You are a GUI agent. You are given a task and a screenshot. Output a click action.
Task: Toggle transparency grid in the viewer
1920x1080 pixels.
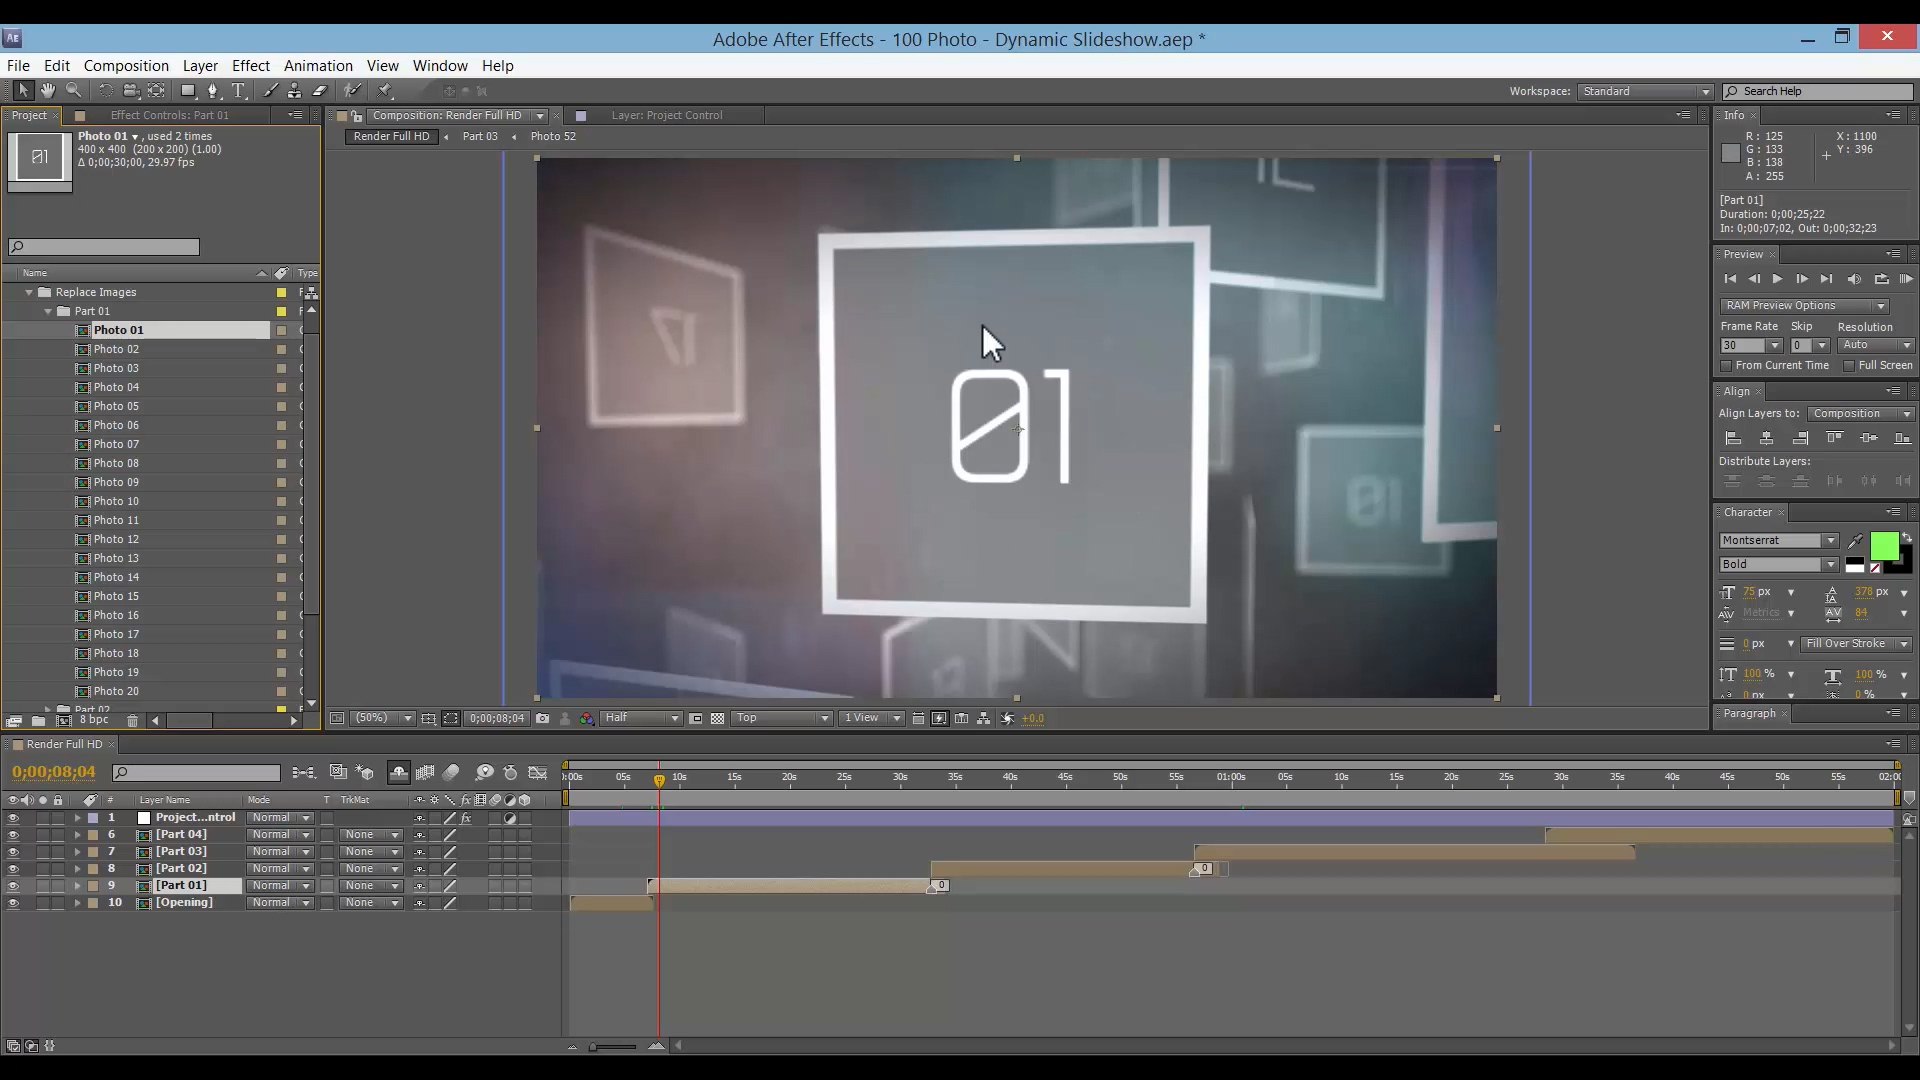(717, 718)
